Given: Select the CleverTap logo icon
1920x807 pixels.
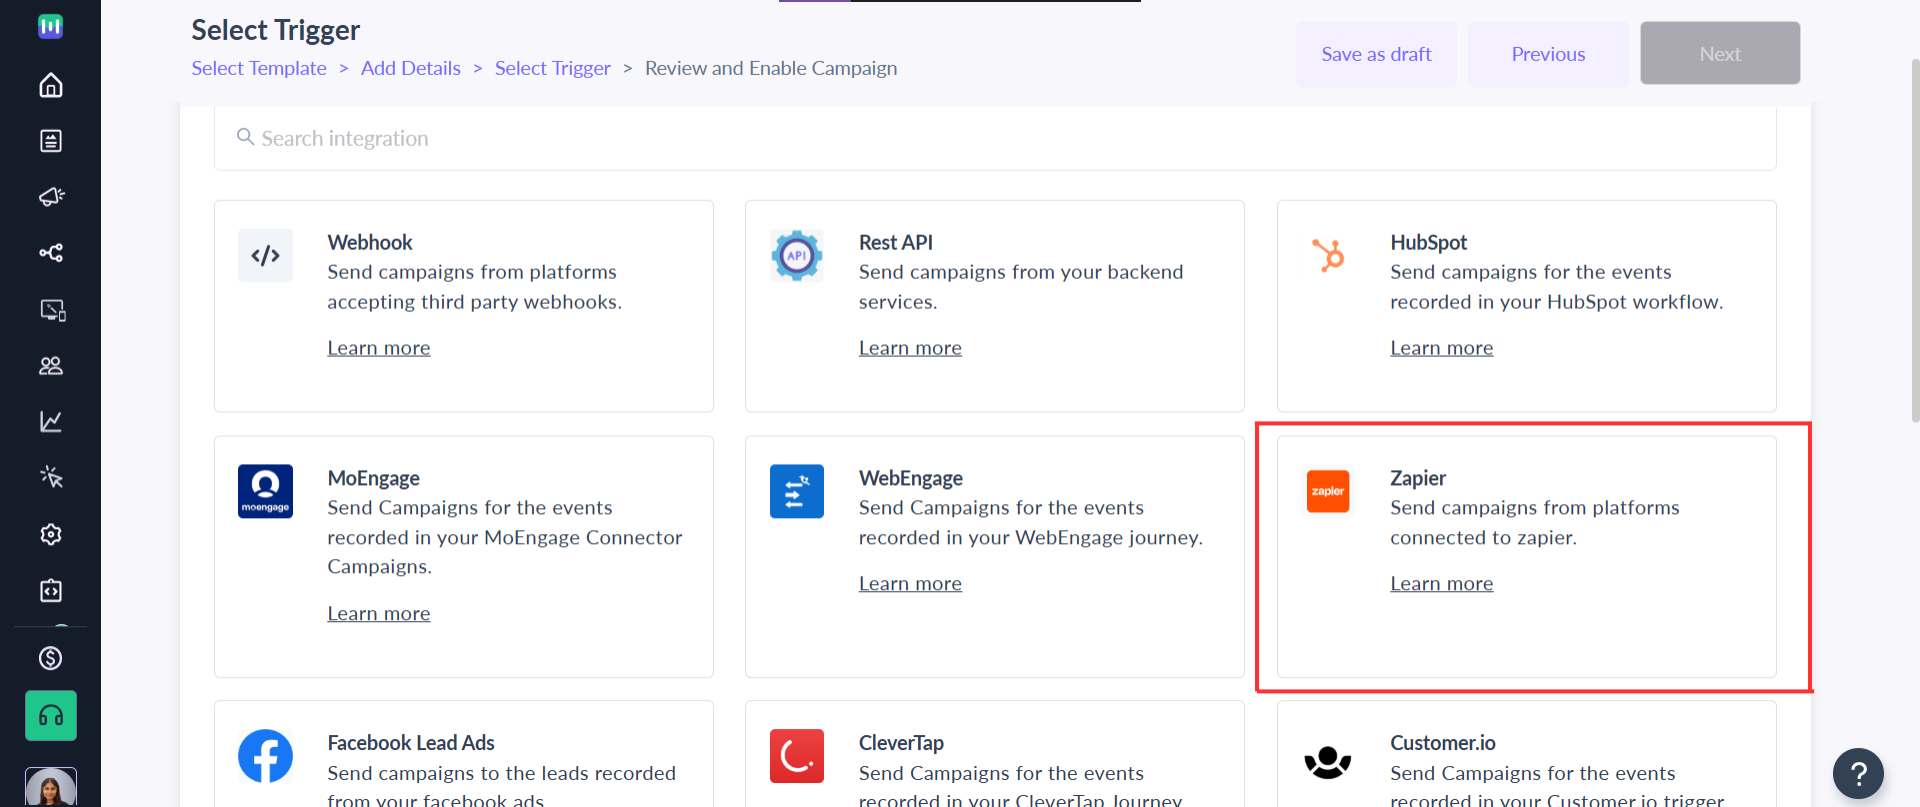Looking at the screenshot, I should (x=797, y=756).
